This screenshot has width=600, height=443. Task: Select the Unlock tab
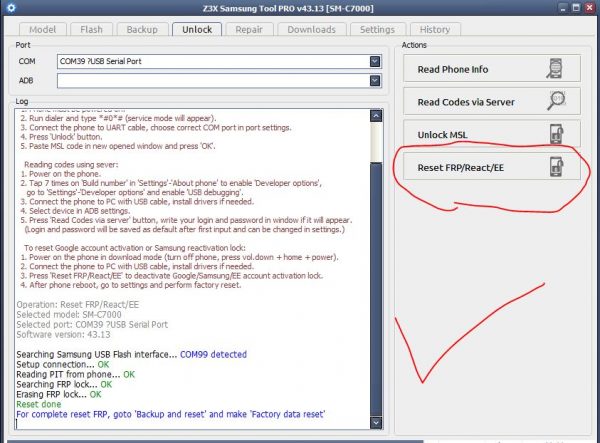(197, 29)
